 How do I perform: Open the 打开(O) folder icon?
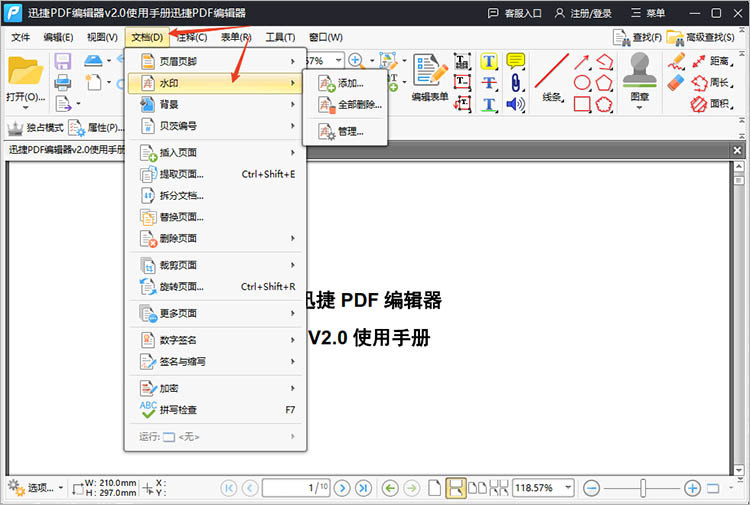25,72
